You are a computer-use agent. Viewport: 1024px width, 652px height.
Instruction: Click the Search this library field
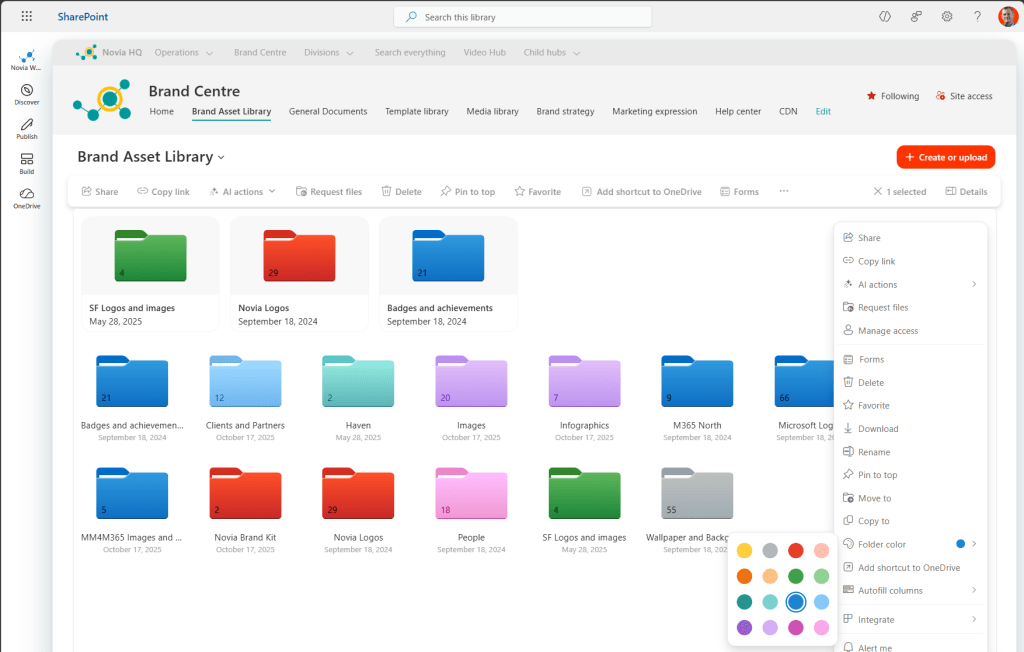point(522,17)
